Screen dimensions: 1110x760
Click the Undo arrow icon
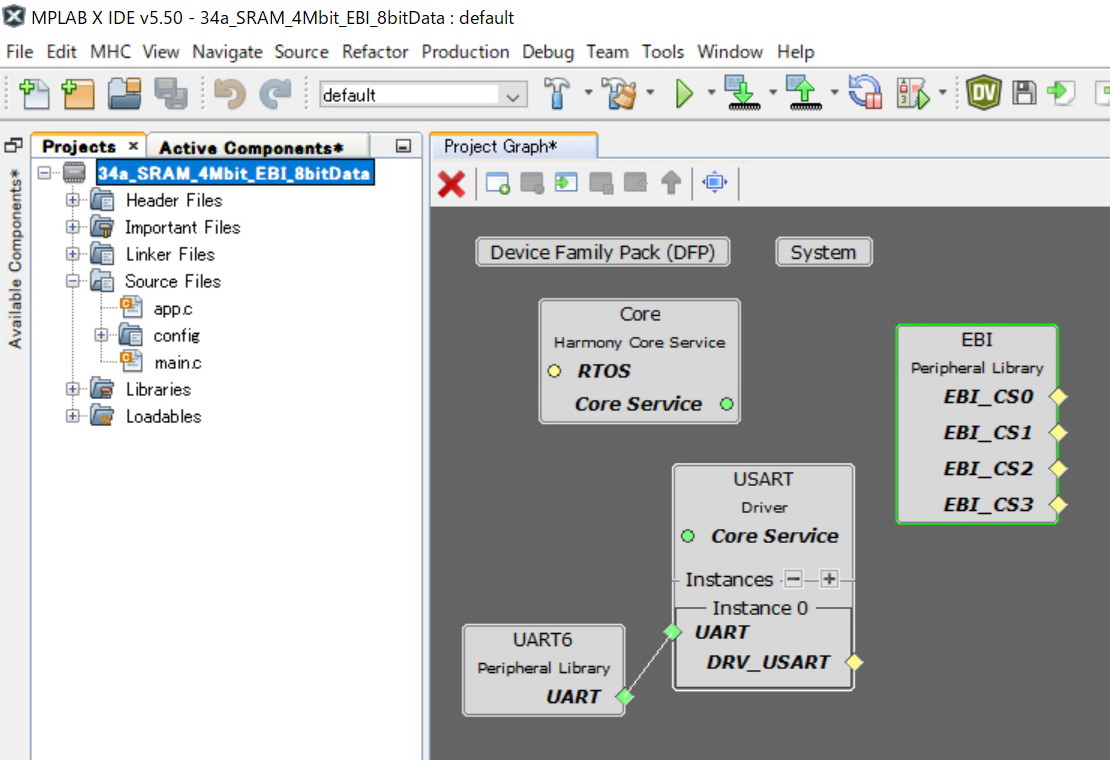pyautogui.click(x=229, y=93)
